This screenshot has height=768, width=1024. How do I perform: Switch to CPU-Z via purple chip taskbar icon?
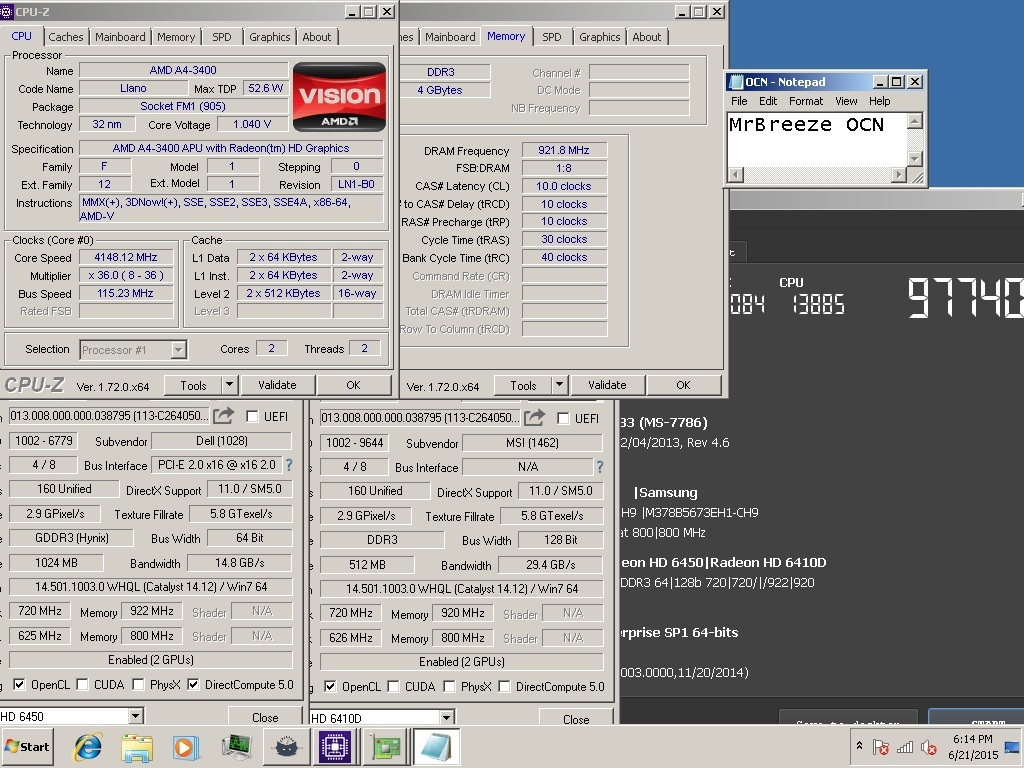coord(335,747)
